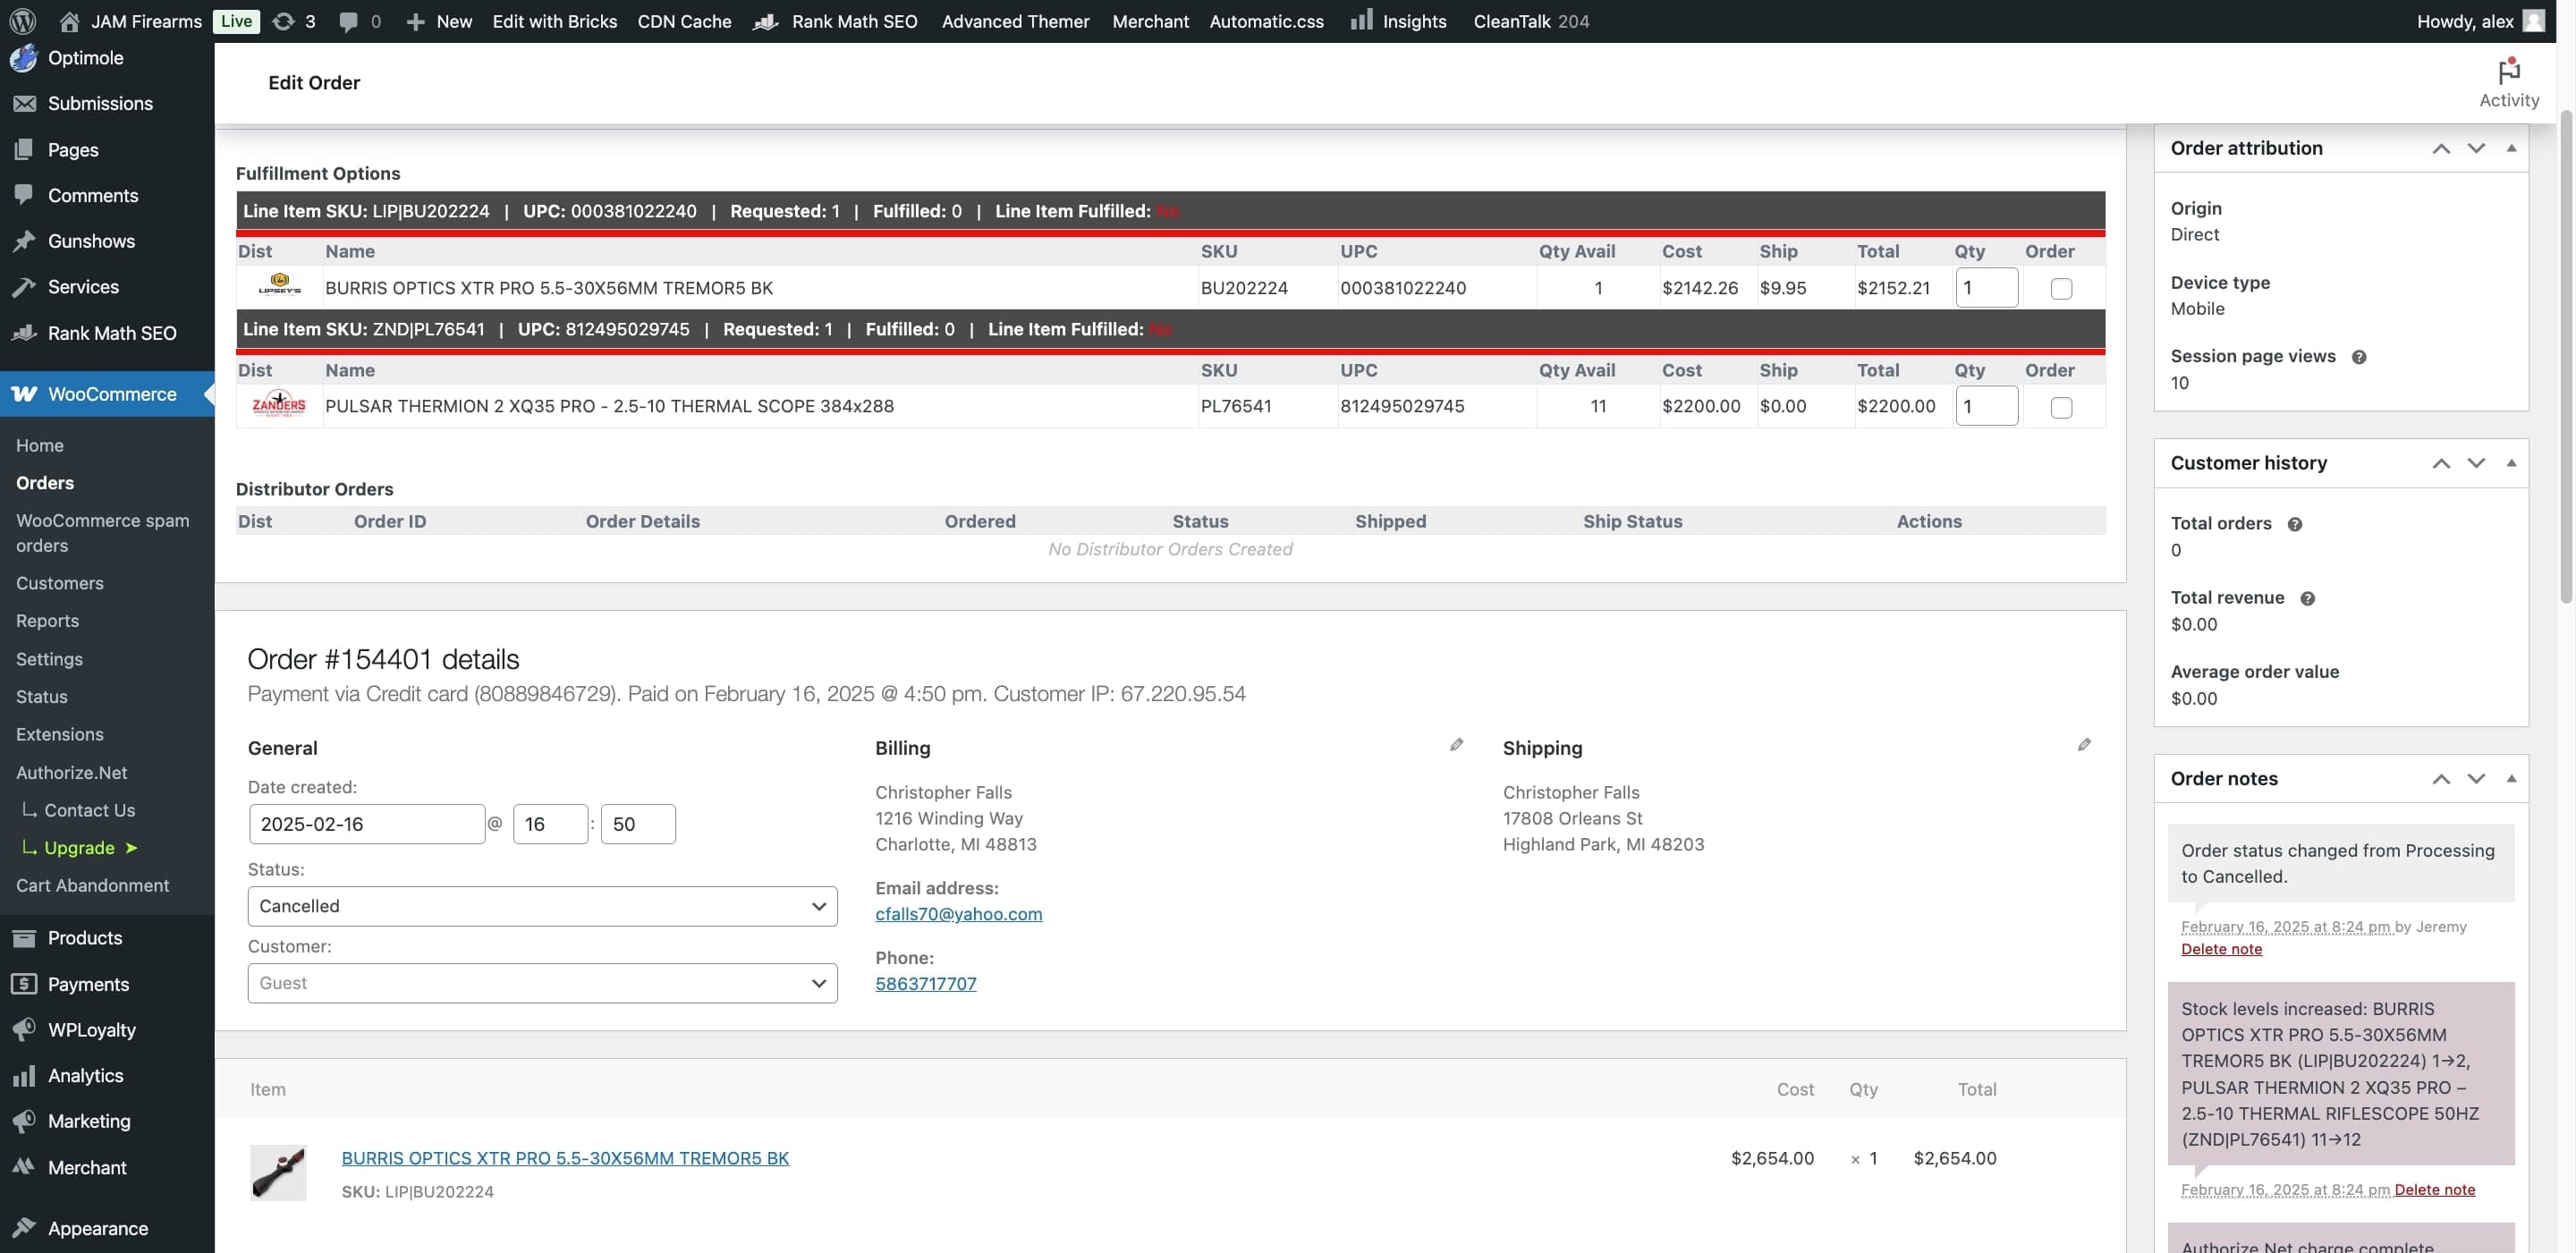This screenshot has width=2576, height=1253.
Task: Click the hour field showing 16
Action: click(550, 824)
